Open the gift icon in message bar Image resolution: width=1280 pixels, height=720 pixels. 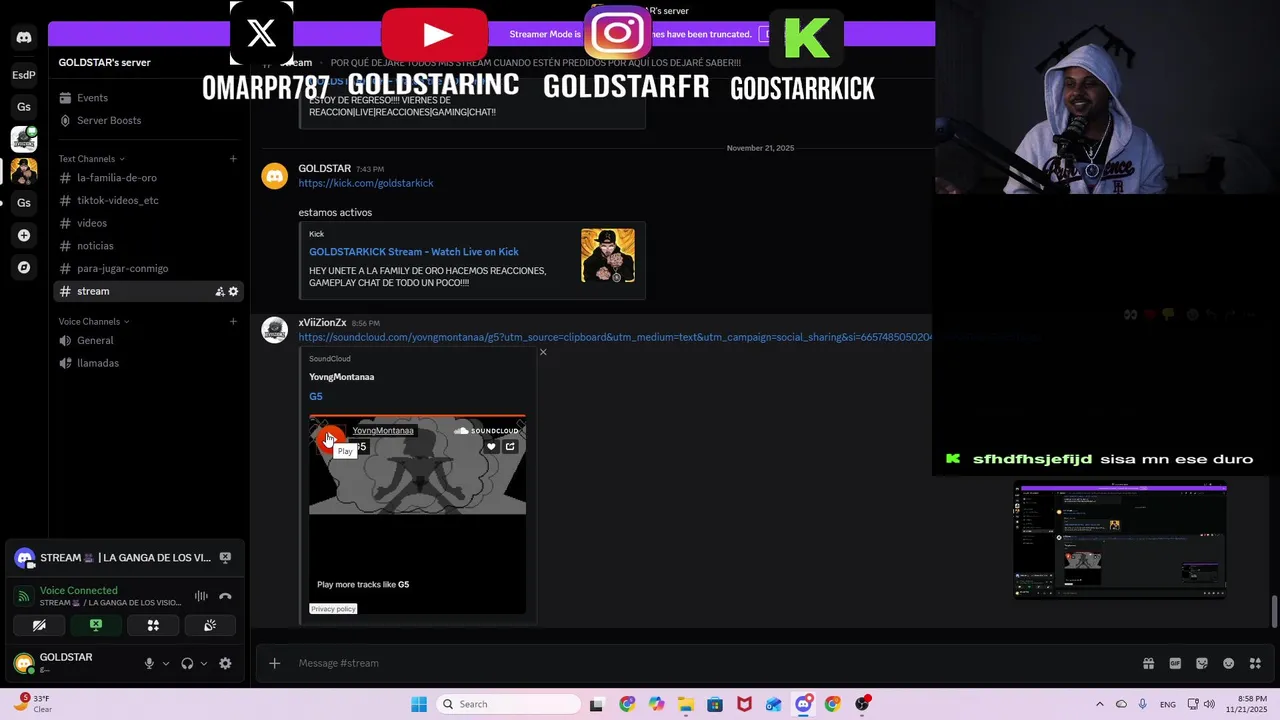tap(1149, 663)
